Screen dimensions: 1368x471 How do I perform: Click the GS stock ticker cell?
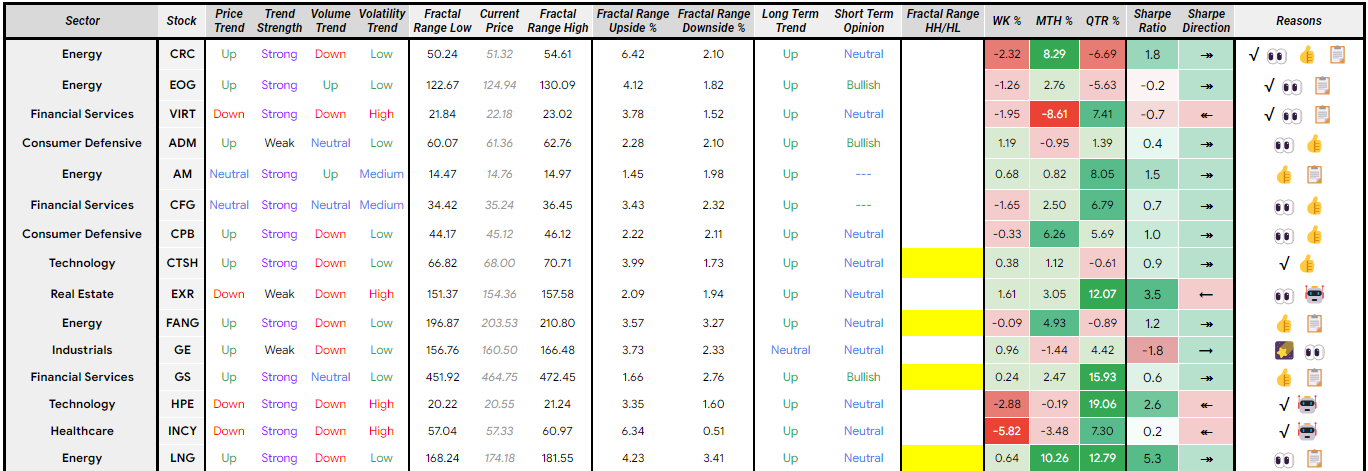pos(182,378)
